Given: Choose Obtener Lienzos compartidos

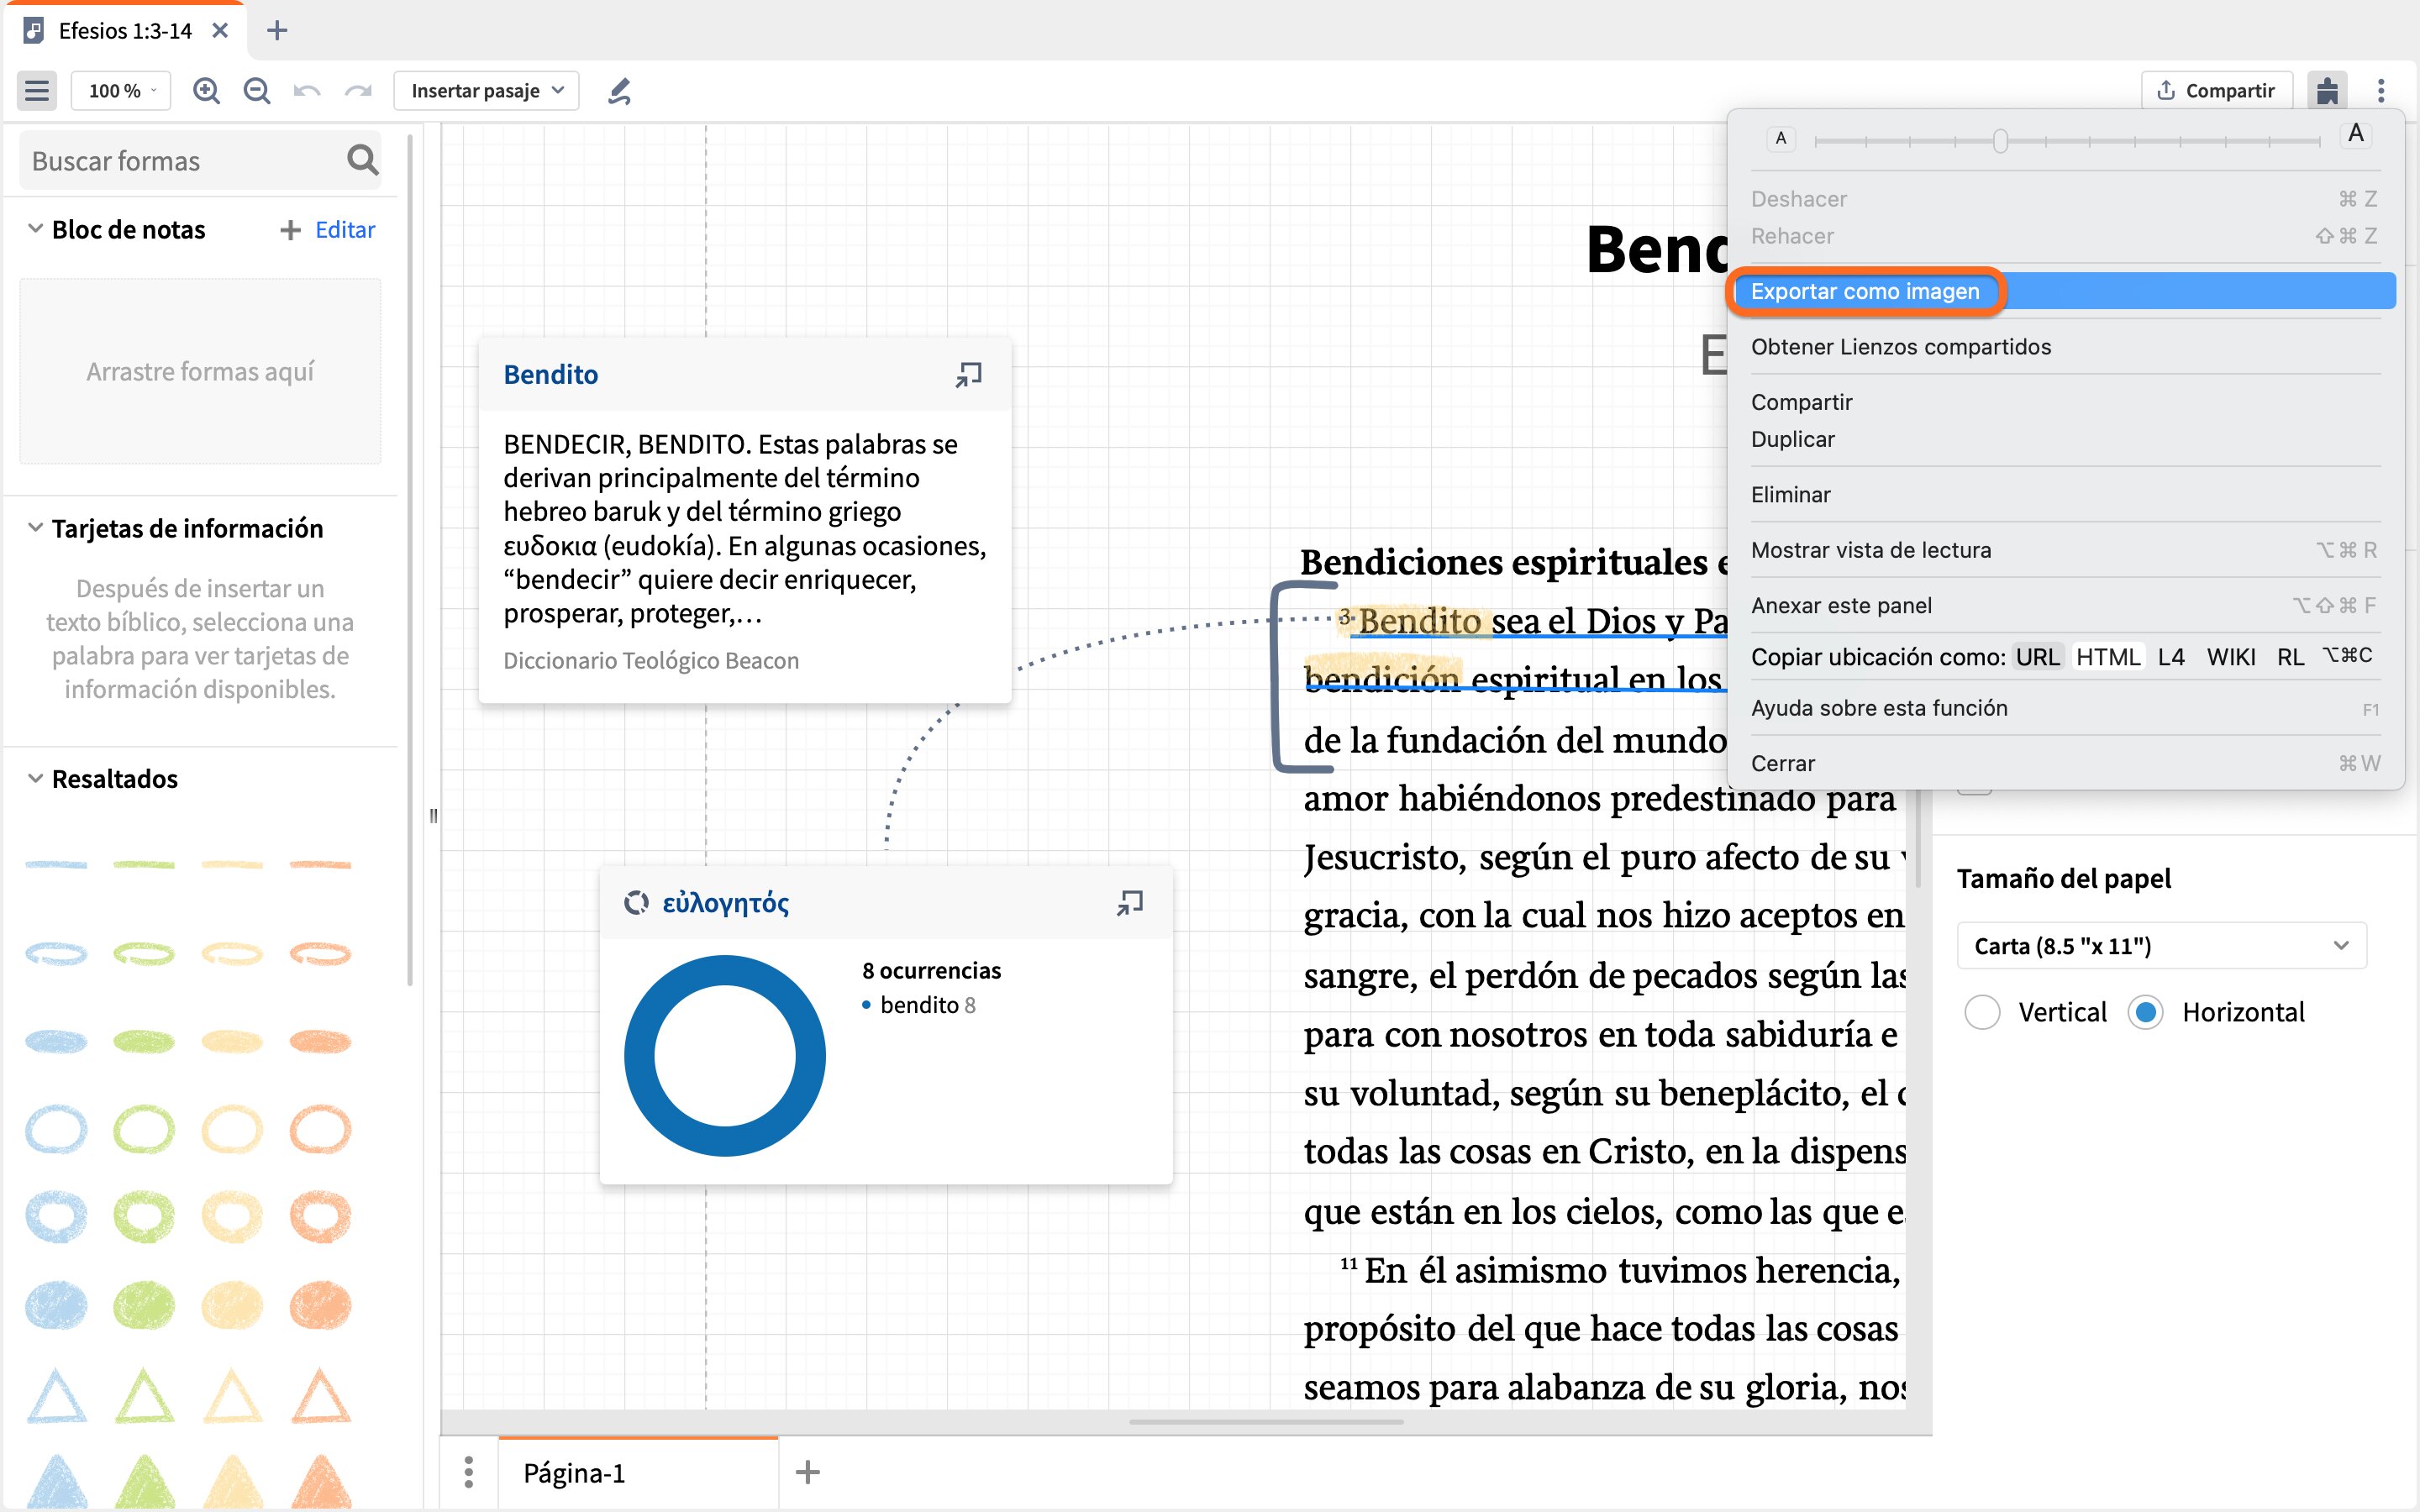Looking at the screenshot, I should (2065, 347).
